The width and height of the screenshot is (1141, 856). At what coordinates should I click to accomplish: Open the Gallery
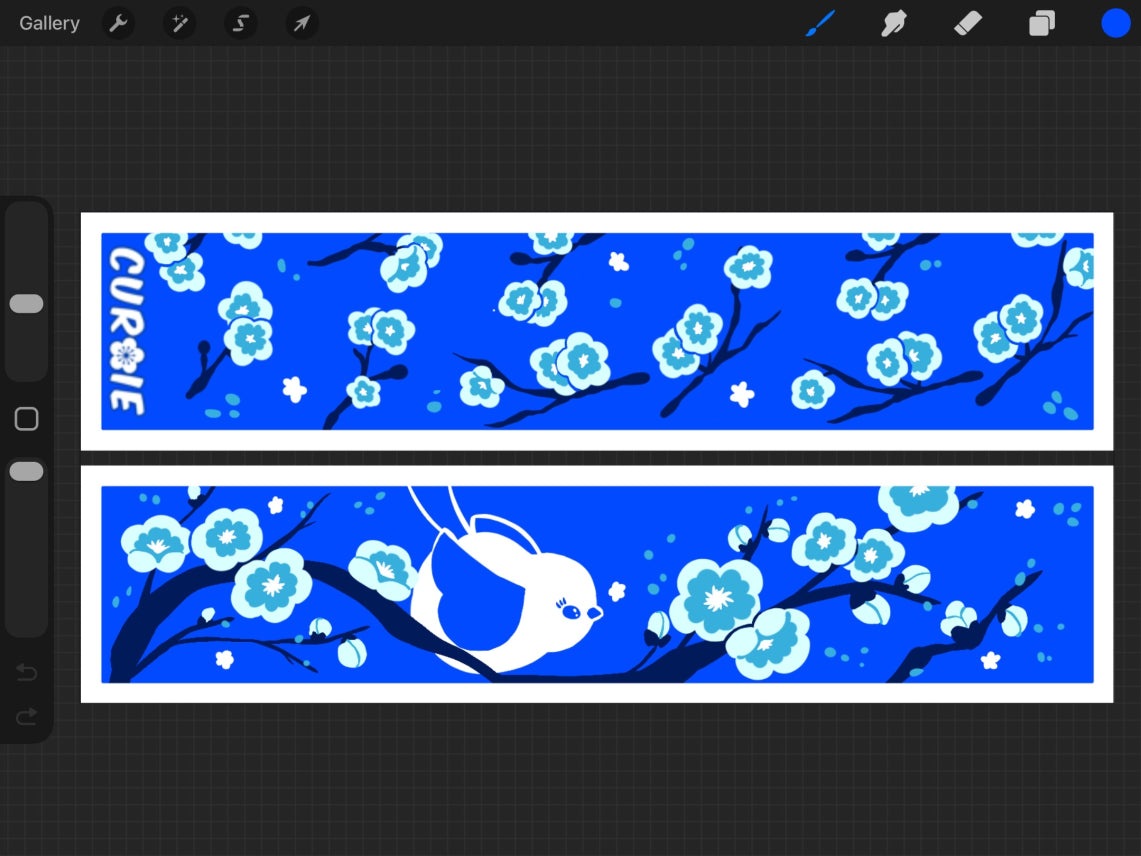[49, 23]
